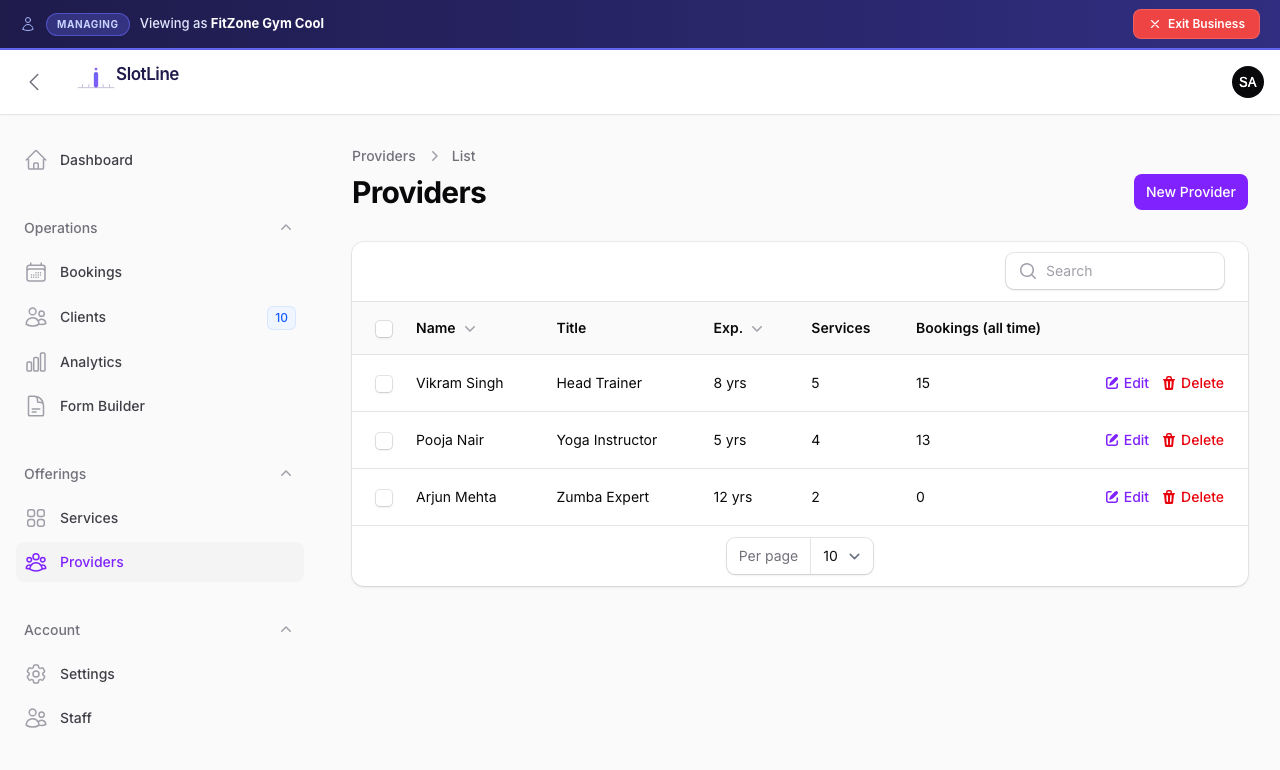Open the Per page dropdown

coord(842,556)
